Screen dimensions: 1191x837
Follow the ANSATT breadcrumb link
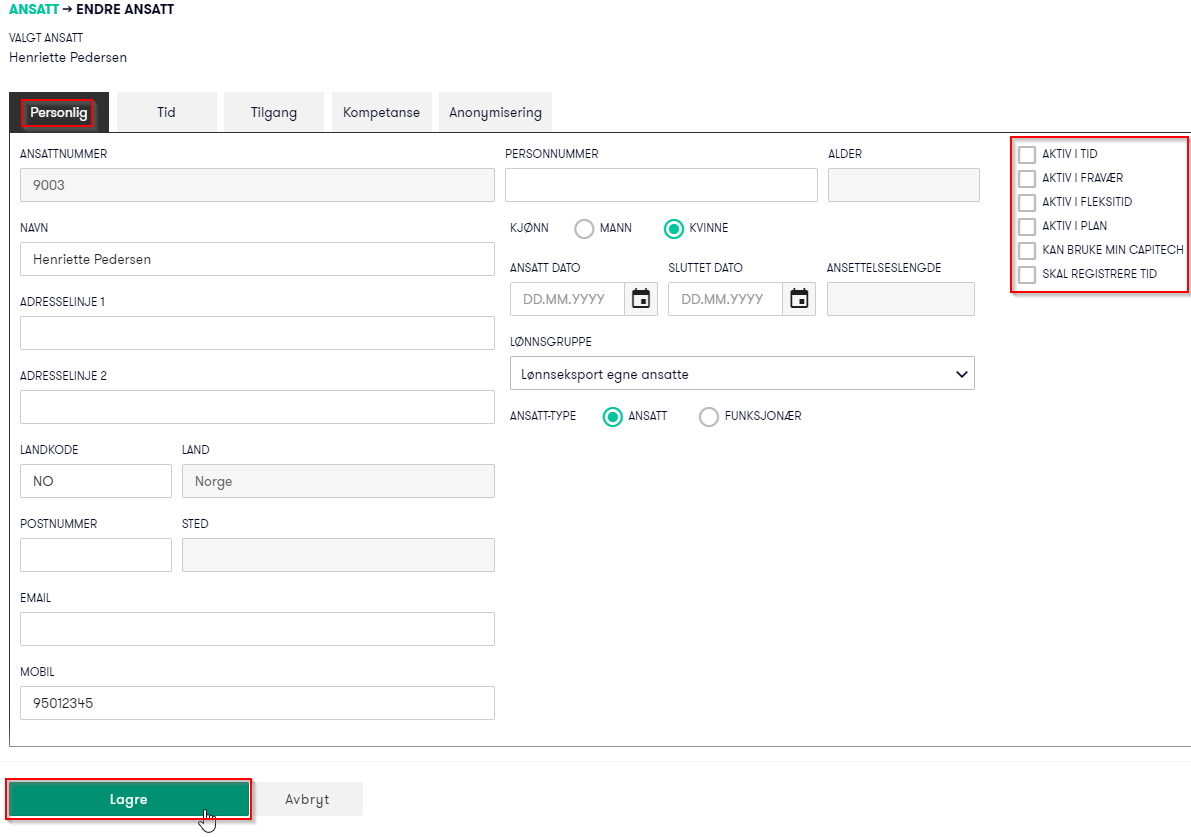coord(34,10)
